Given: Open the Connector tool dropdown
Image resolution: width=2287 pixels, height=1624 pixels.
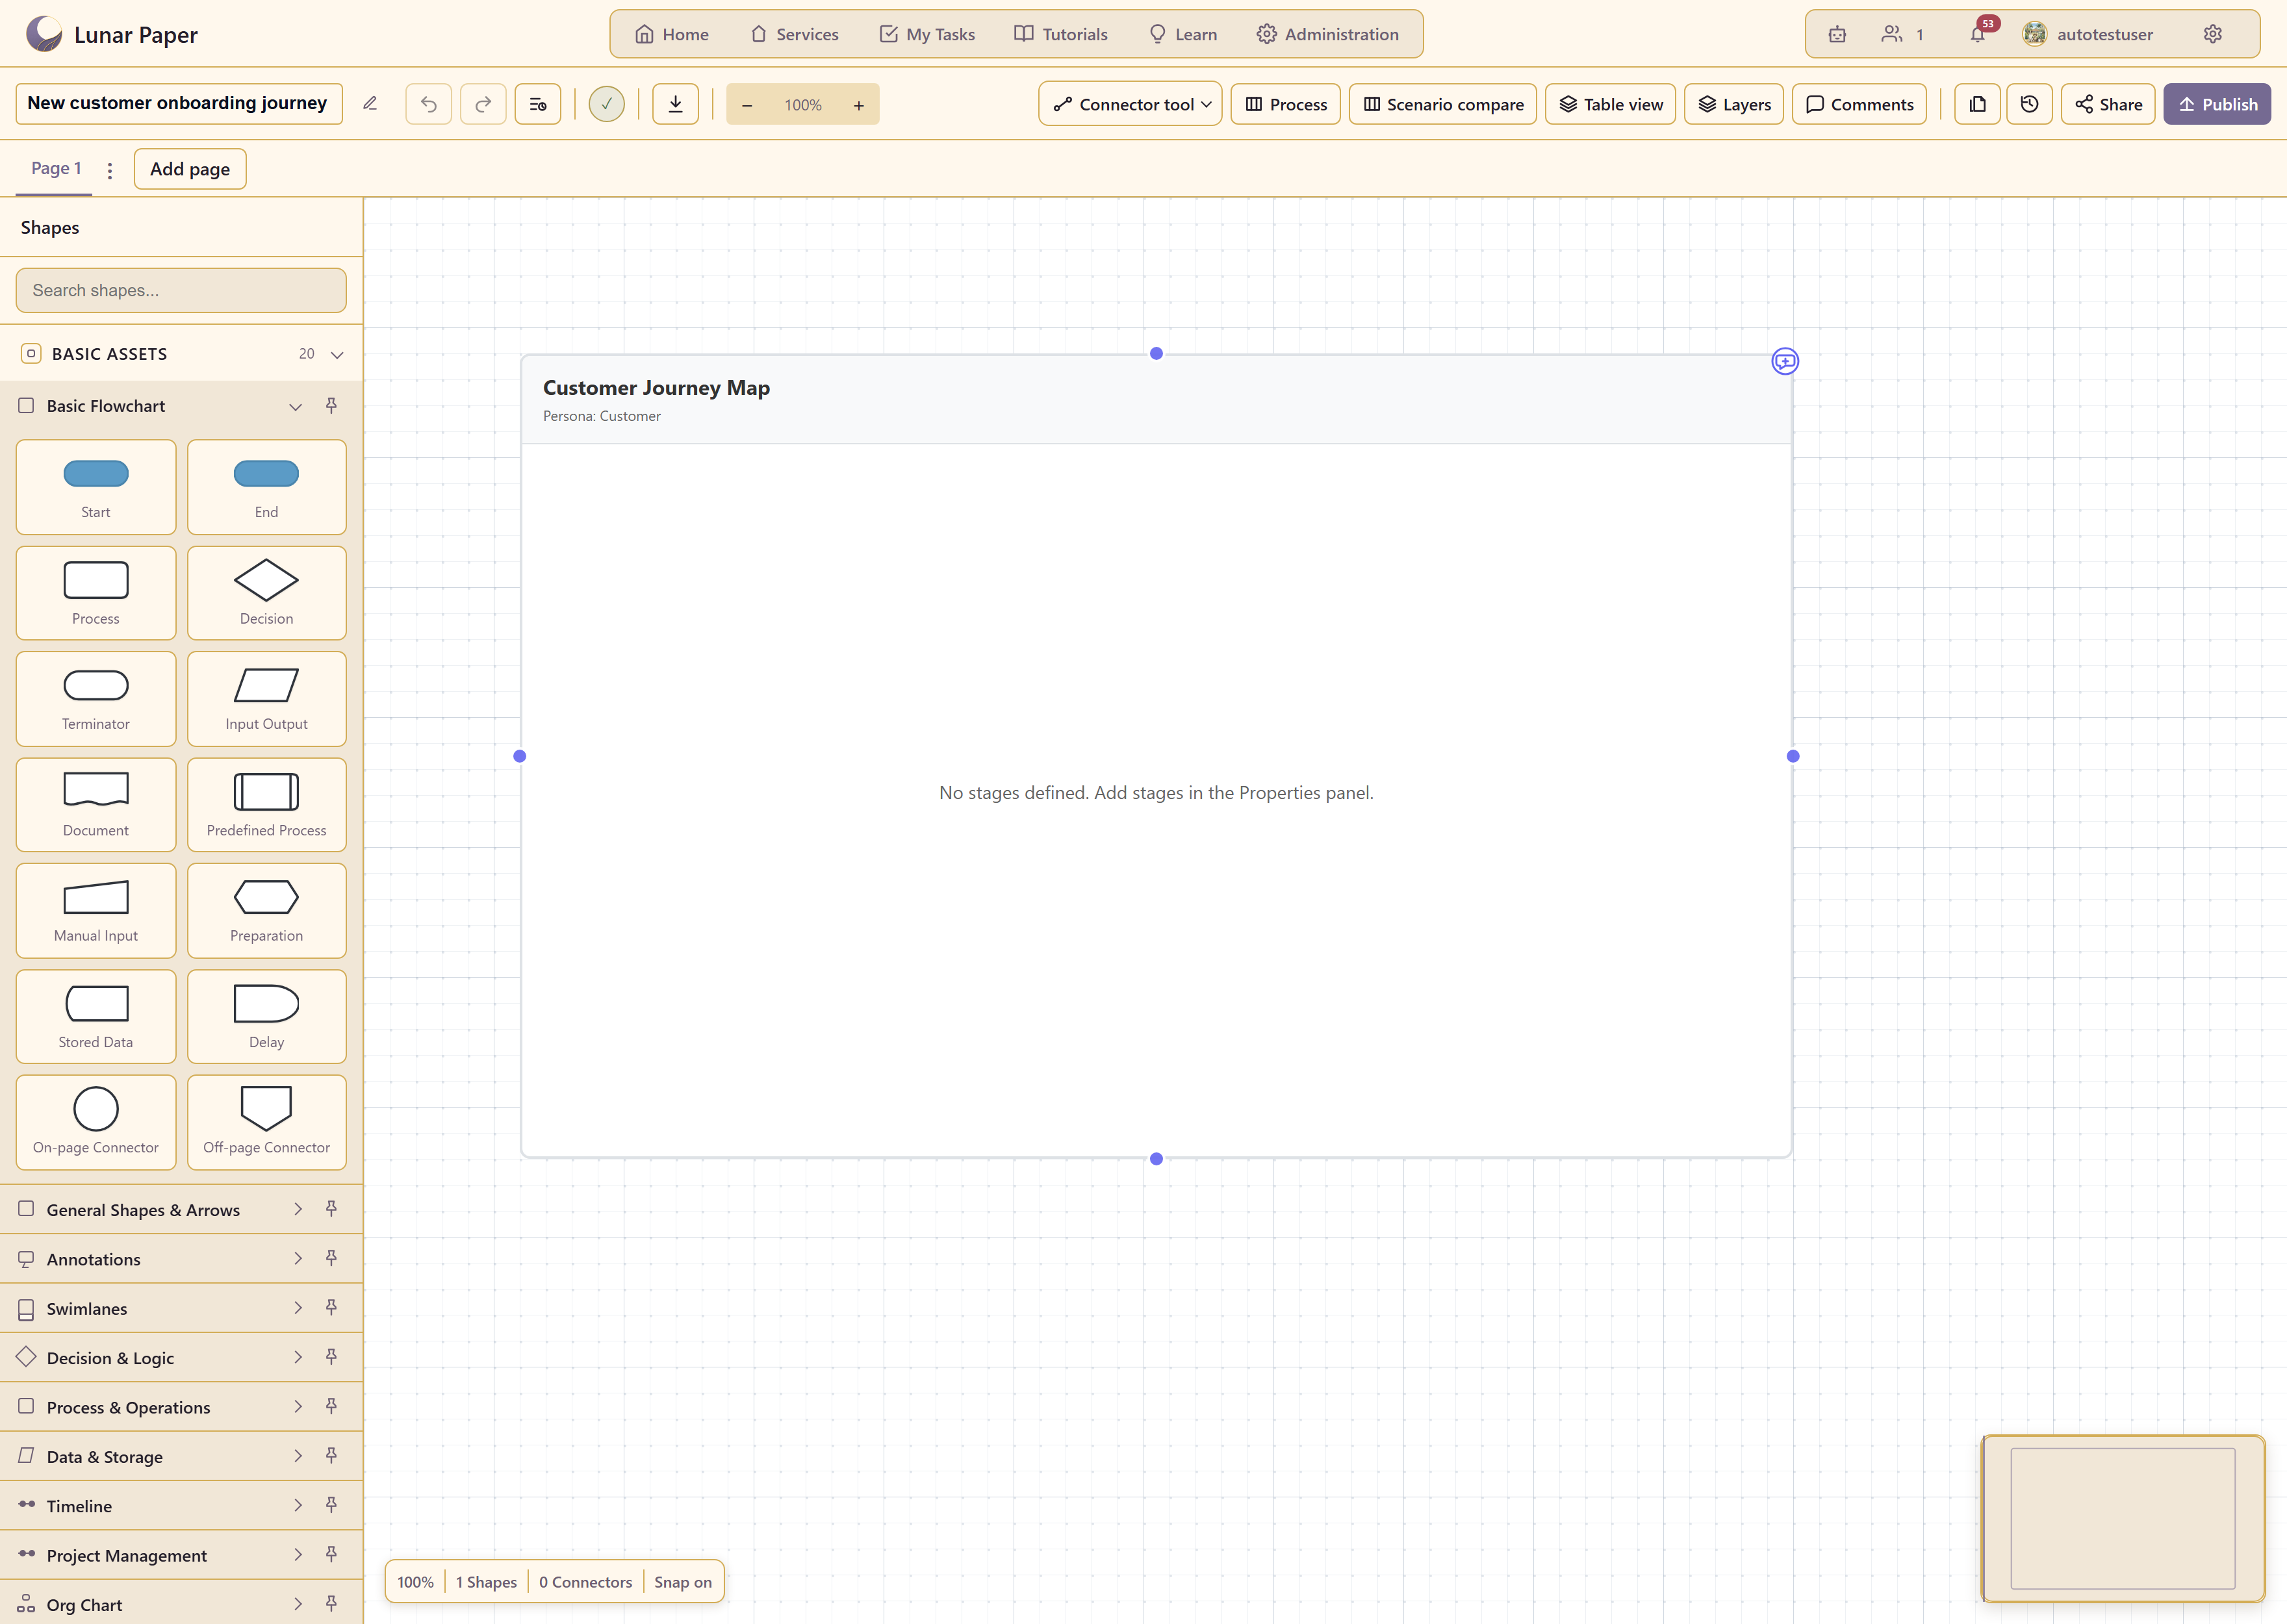Looking at the screenshot, I should click(1130, 104).
